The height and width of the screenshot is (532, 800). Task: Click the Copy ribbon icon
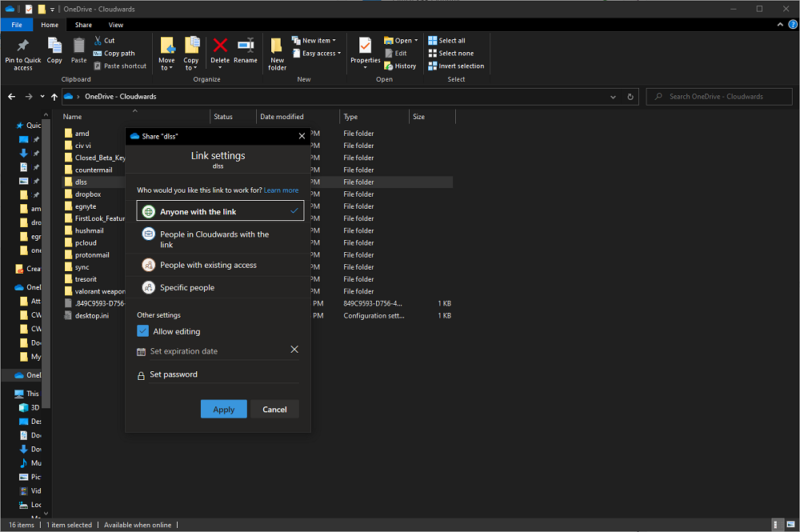(x=54, y=45)
